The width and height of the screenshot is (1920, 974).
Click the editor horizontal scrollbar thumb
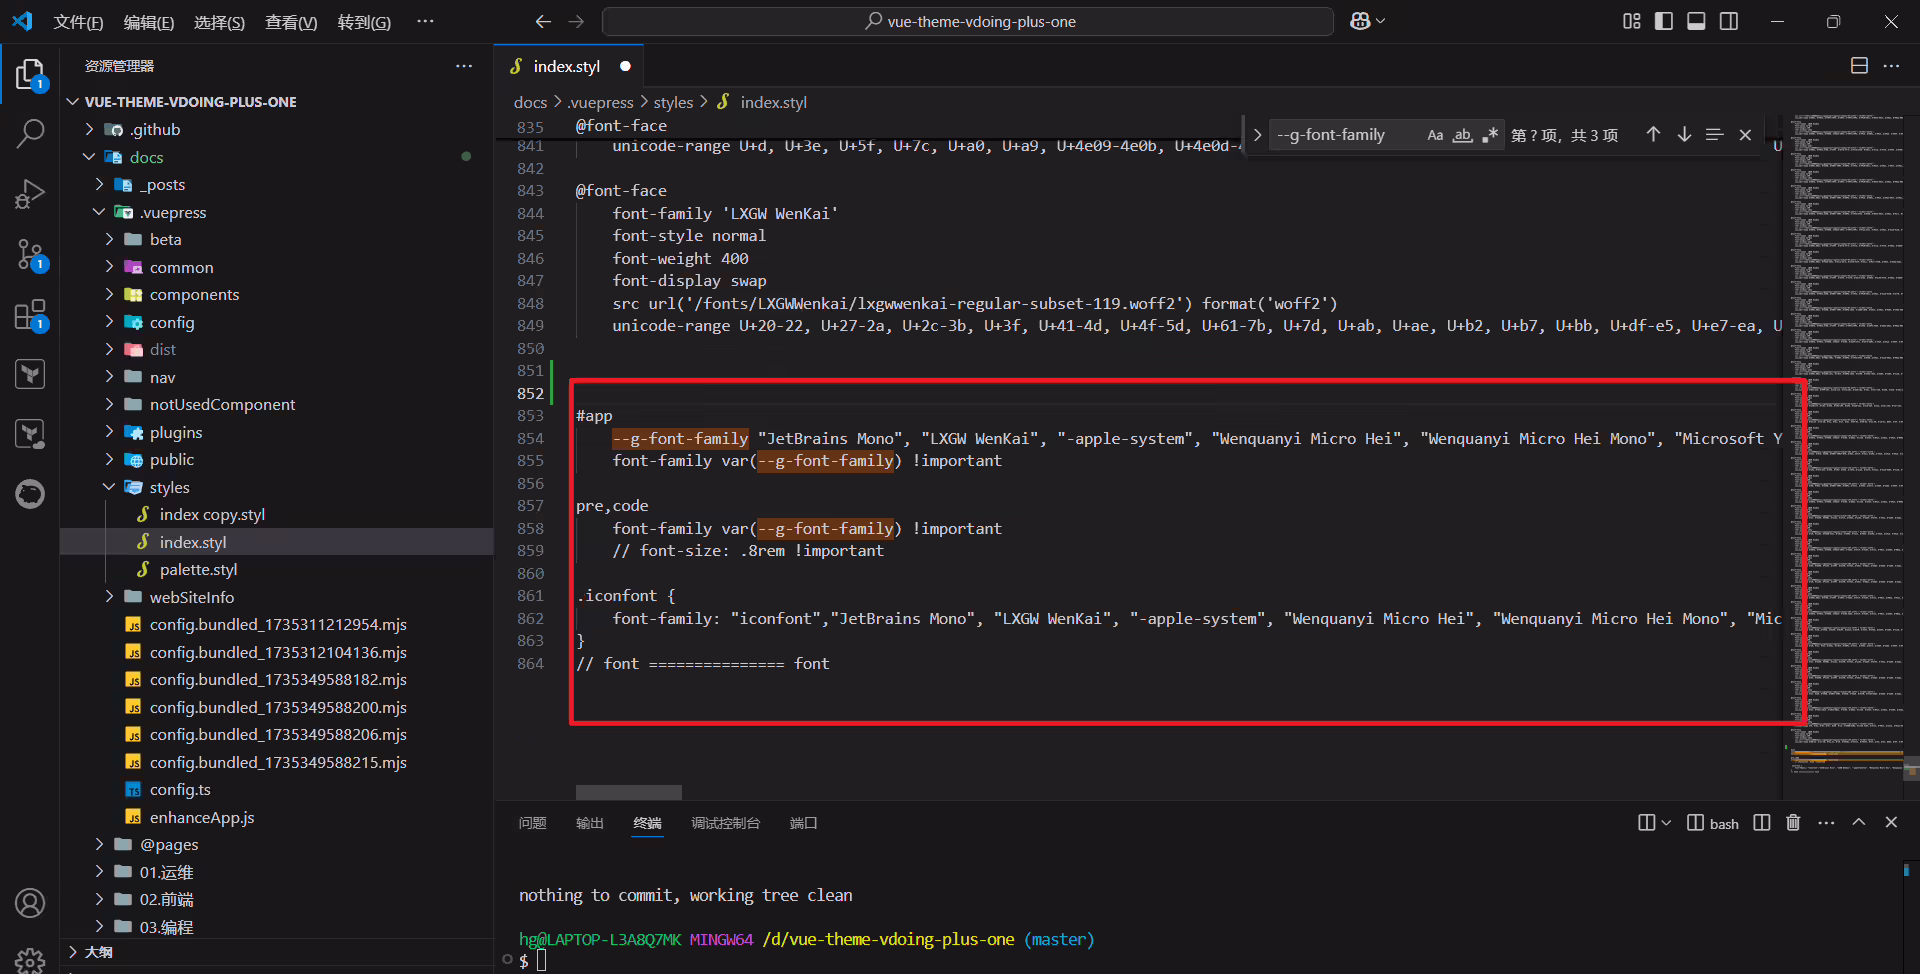click(629, 792)
